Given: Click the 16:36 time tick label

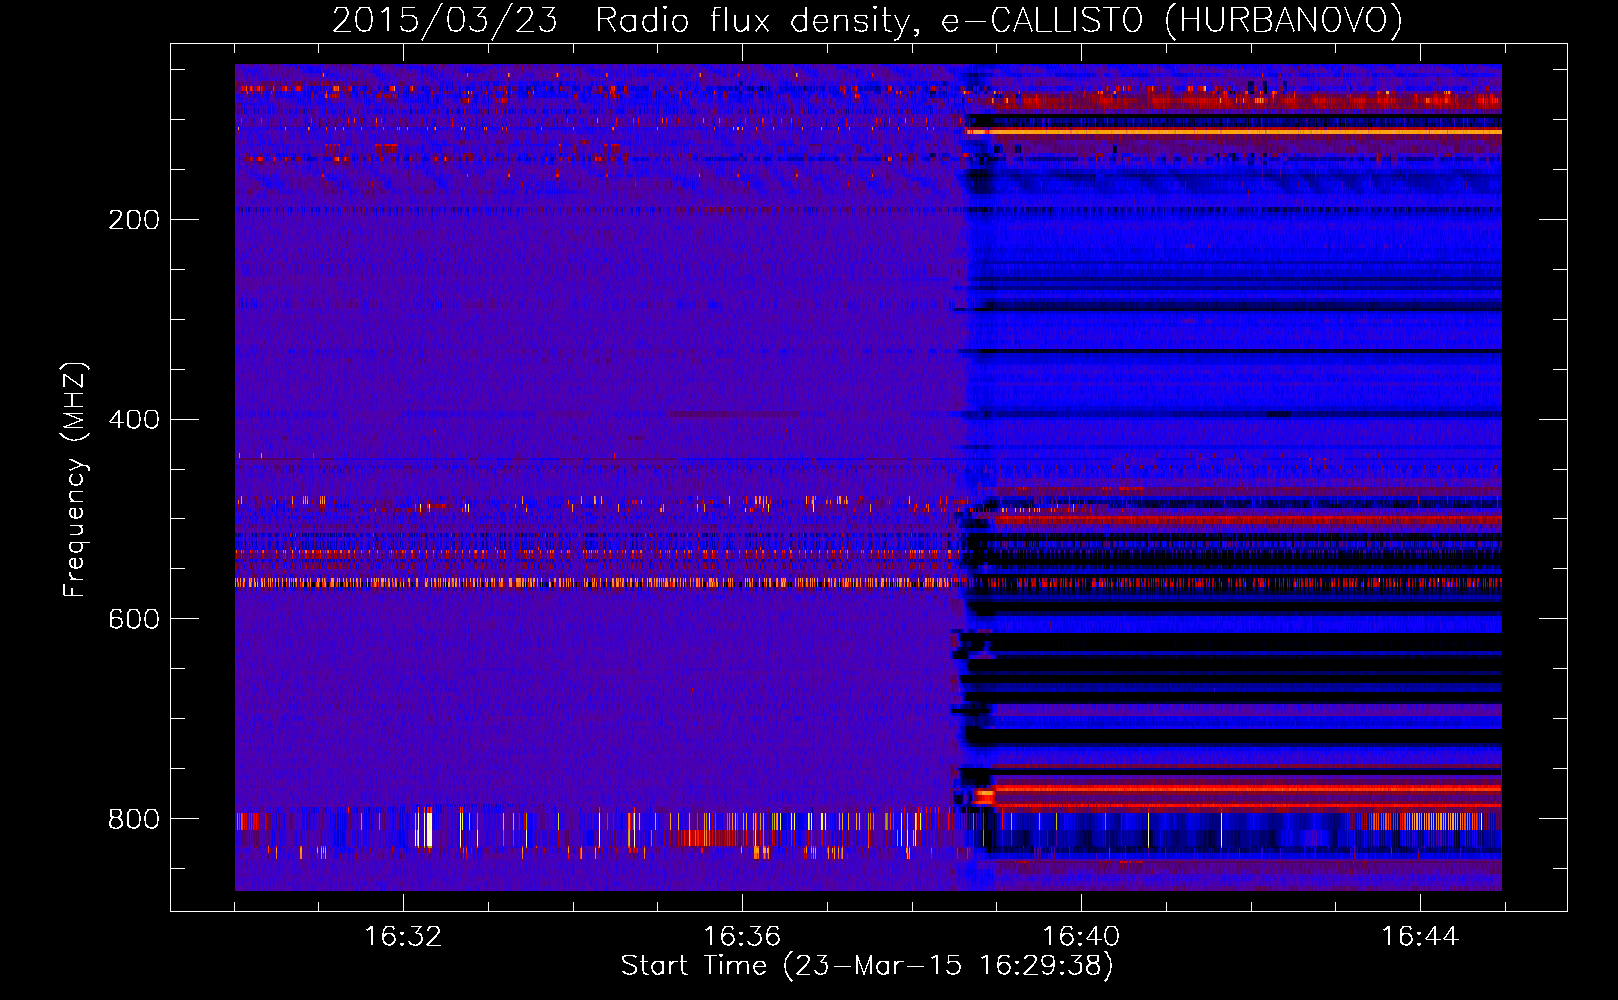Looking at the screenshot, I should coord(742,936).
